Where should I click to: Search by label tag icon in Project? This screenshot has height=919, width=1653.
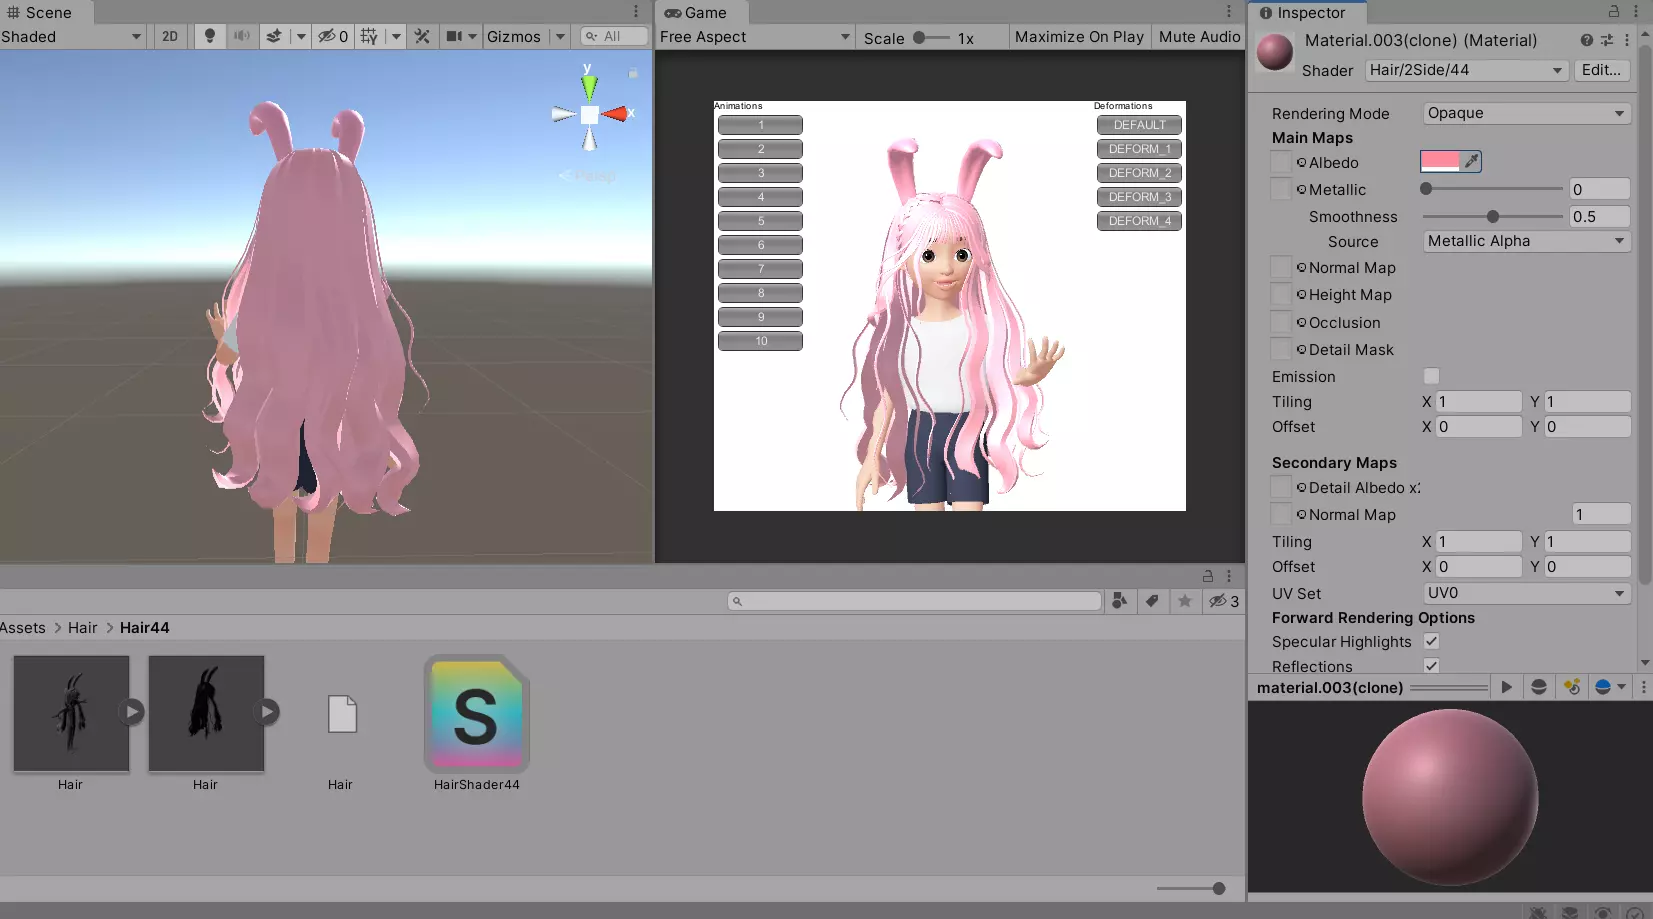tap(1152, 601)
